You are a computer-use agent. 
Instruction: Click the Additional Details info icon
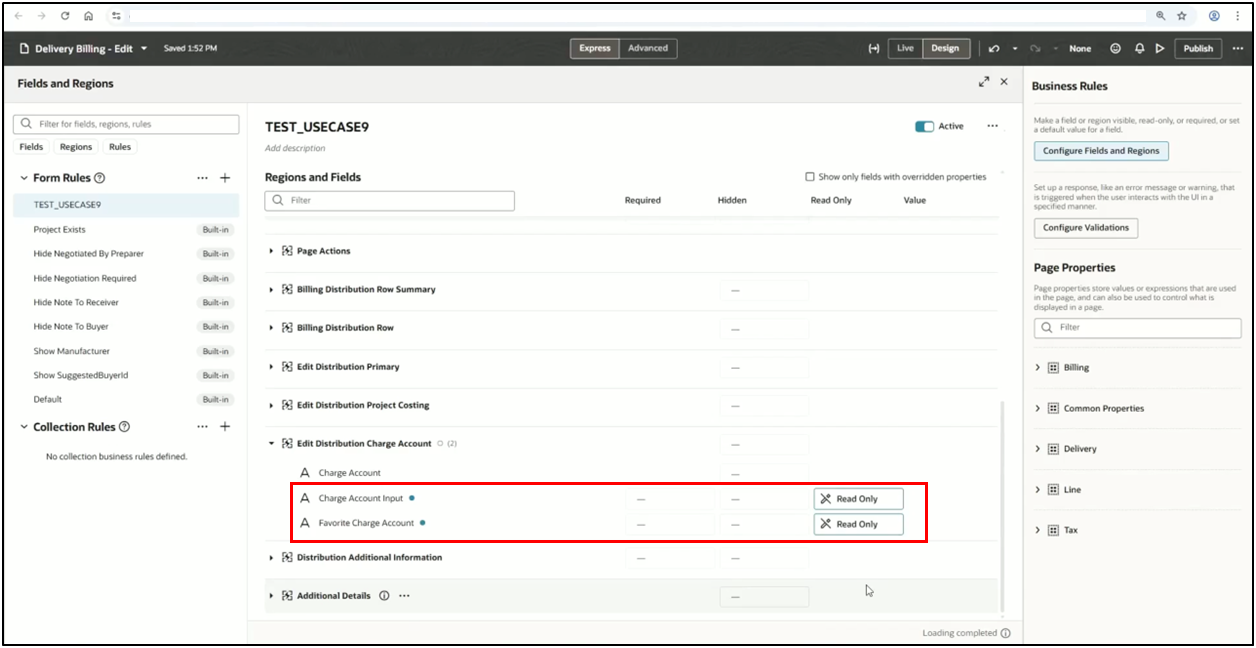tap(384, 596)
